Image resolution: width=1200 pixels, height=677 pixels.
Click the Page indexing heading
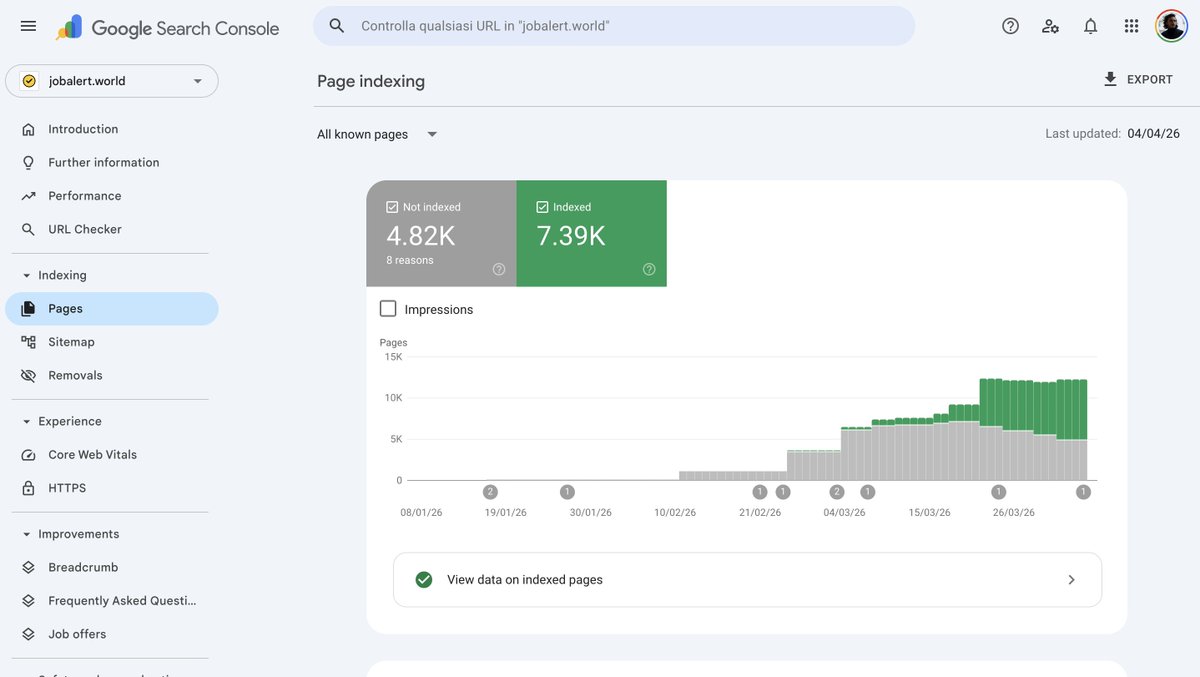coord(371,81)
